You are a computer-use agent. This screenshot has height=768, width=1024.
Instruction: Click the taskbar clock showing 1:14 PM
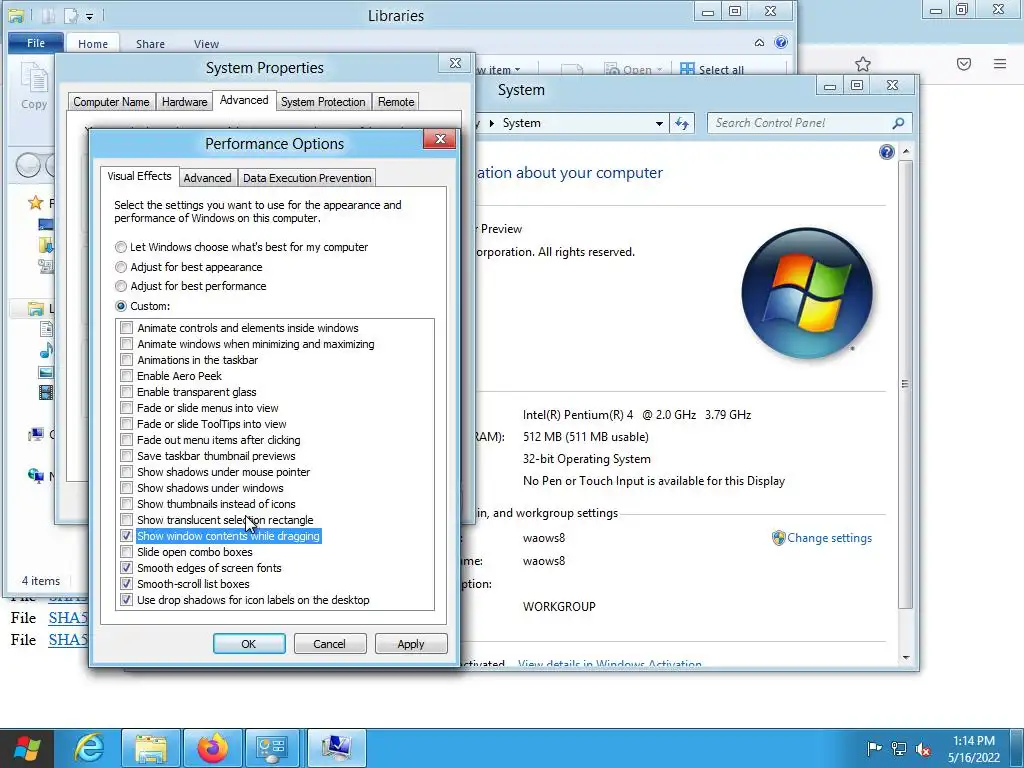pos(974,749)
